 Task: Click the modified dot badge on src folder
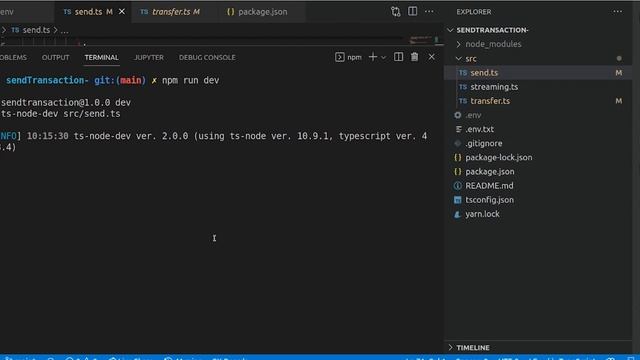pyautogui.click(x=619, y=58)
